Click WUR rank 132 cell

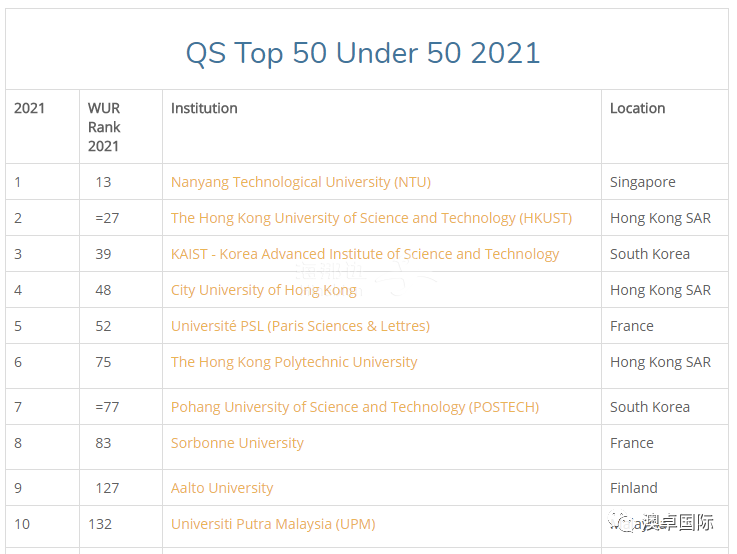(100, 524)
